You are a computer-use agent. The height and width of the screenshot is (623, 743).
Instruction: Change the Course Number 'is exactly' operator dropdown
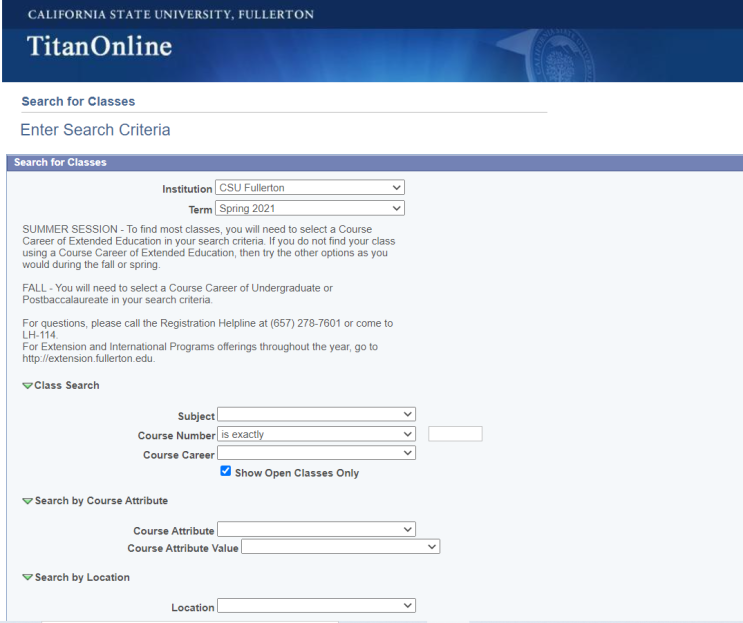tap(316, 434)
